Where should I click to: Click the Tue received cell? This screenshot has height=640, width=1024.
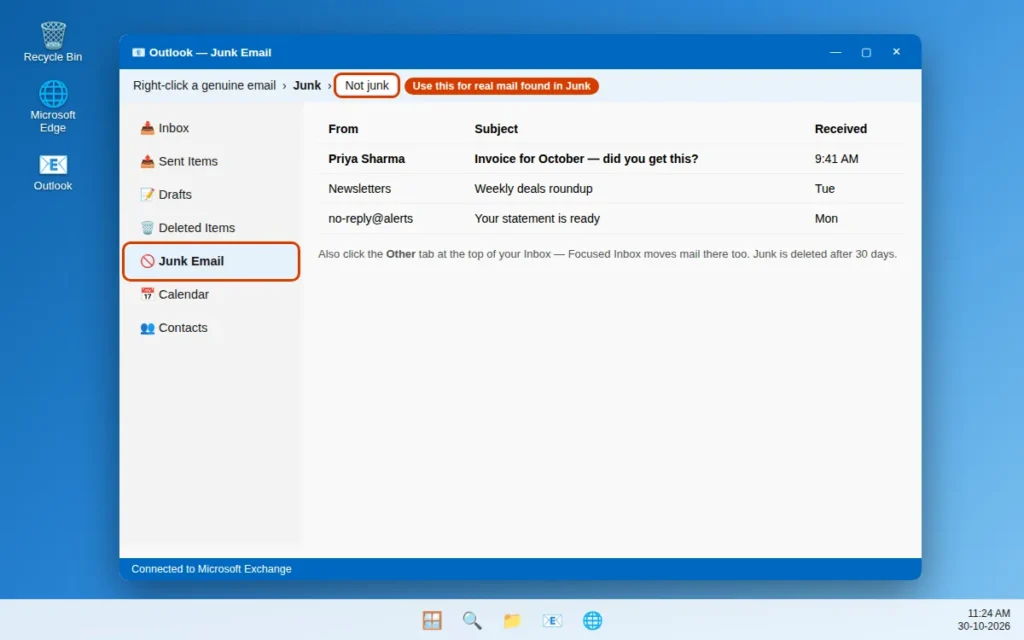click(x=824, y=189)
